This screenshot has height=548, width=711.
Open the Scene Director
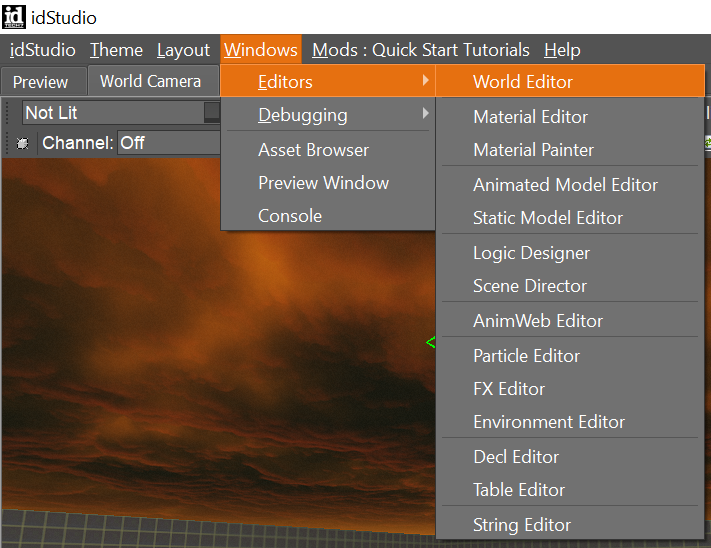coord(570,286)
